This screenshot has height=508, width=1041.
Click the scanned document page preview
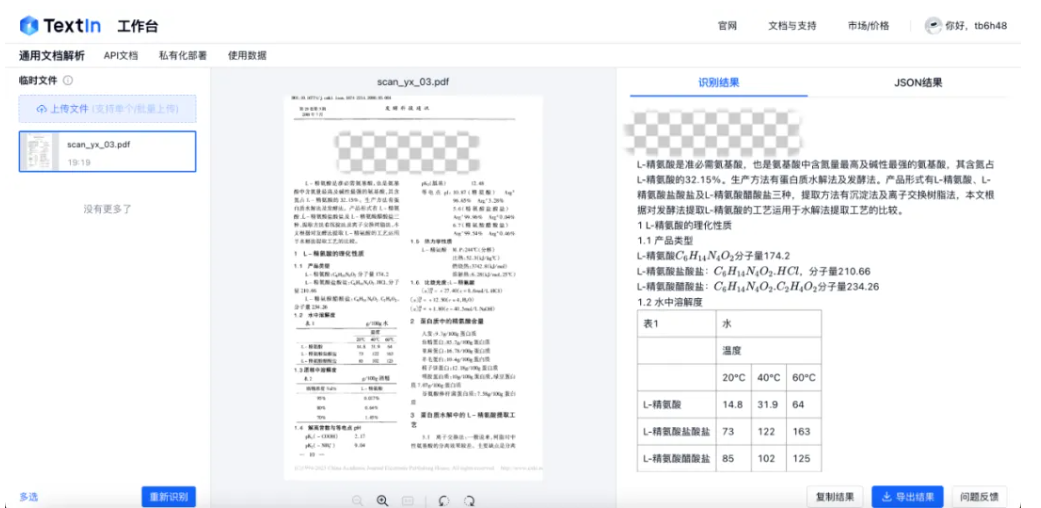(413, 288)
